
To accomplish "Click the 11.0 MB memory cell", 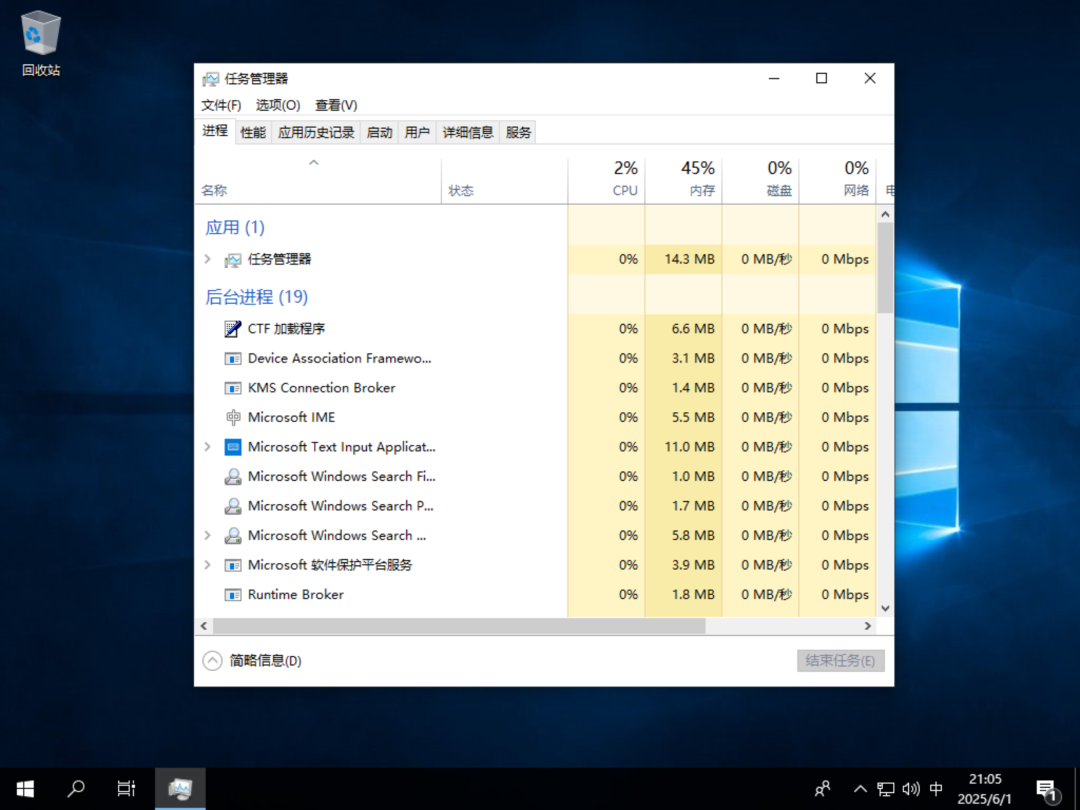I will (x=683, y=447).
